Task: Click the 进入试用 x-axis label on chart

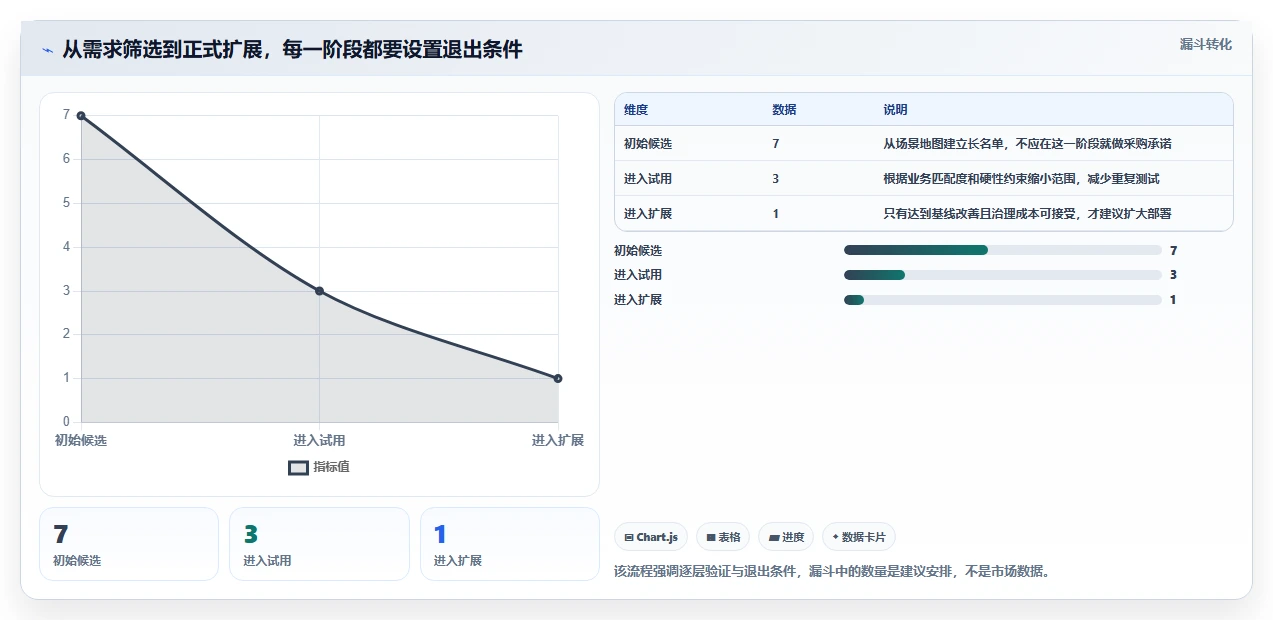Action: point(319,440)
